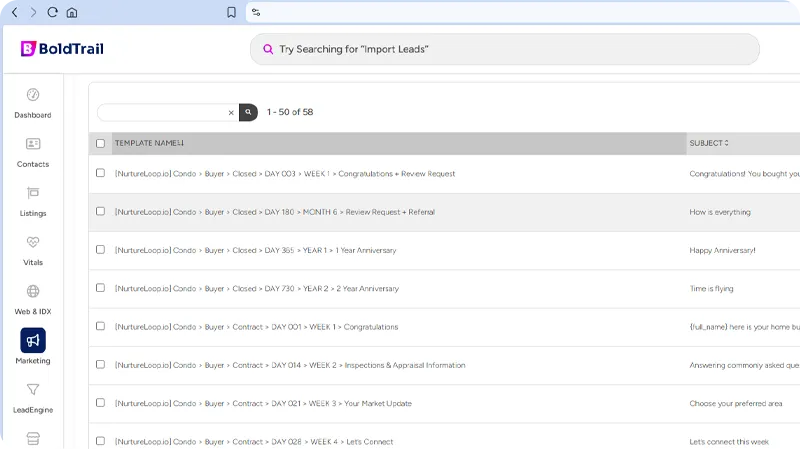Toggle the select-all templates checkbox
800x450 pixels.
click(100, 143)
